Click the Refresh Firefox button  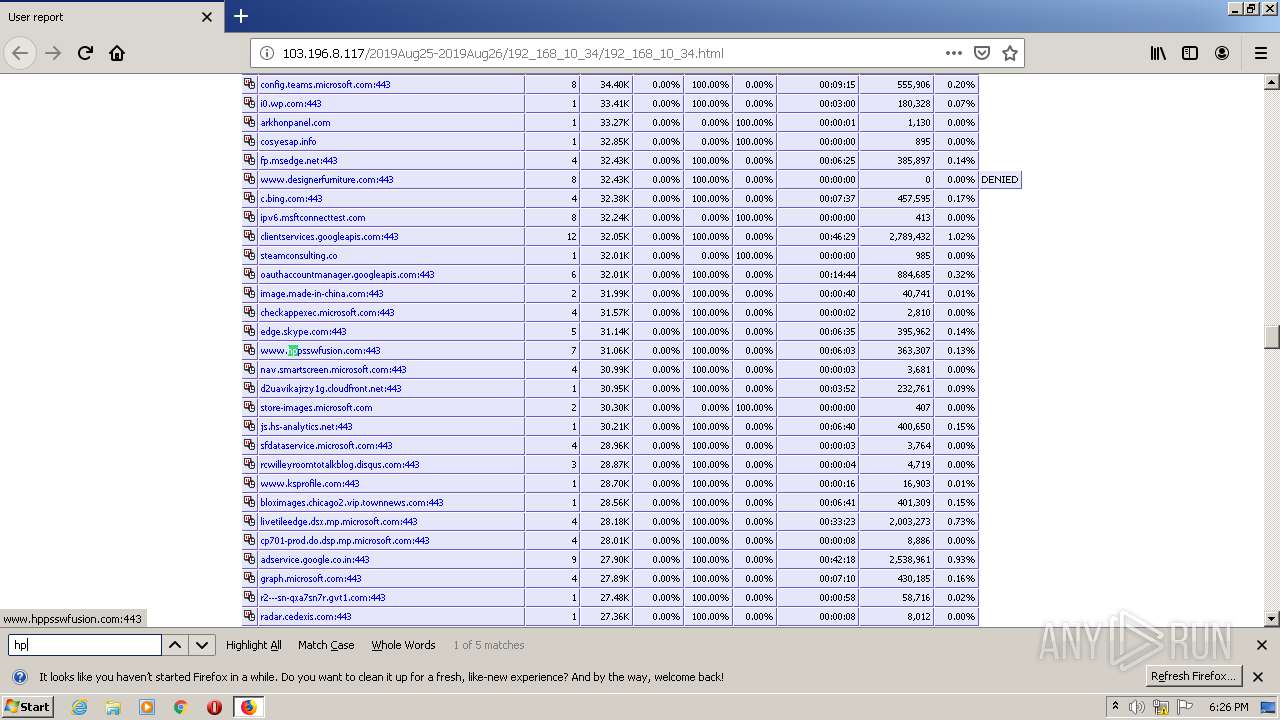coord(1195,676)
